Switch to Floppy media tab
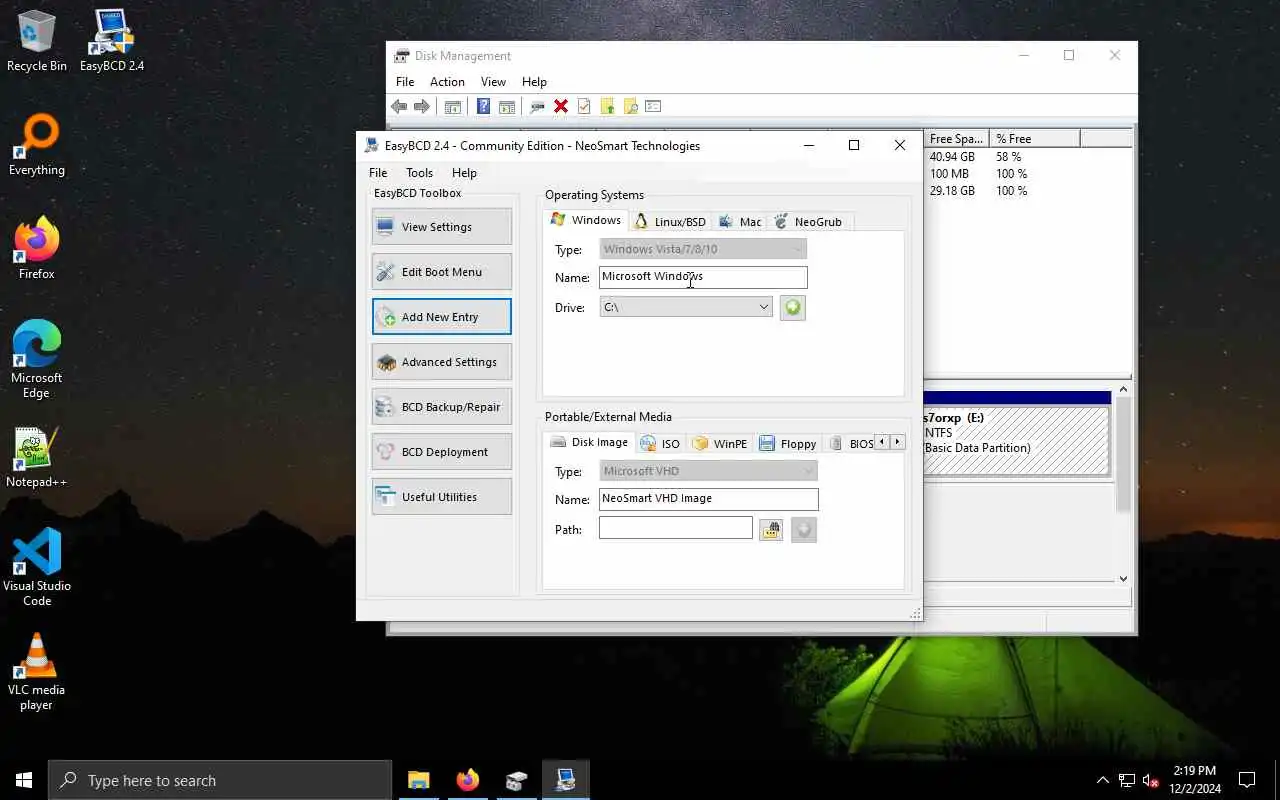This screenshot has height=800, width=1280. pyautogui.click(x=788, y=444)
